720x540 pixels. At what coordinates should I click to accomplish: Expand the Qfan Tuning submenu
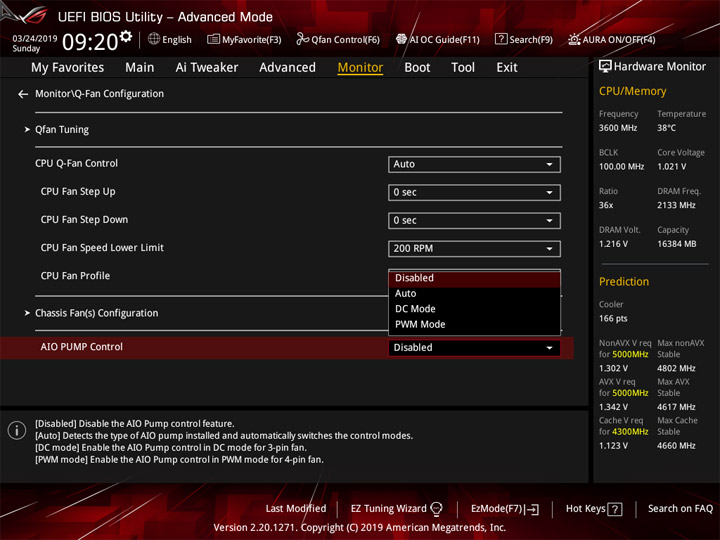point(62,130)
